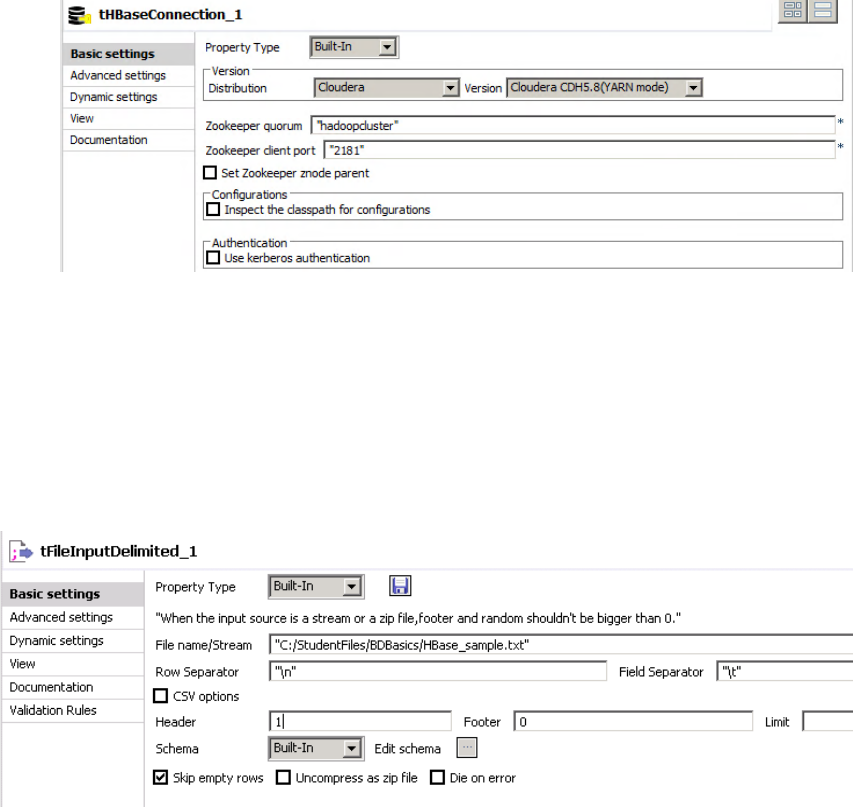Open Advanced settings tab in tHBaseConnection
The height and width of the screenshot is (807, 853).
(x=128, y=76)
